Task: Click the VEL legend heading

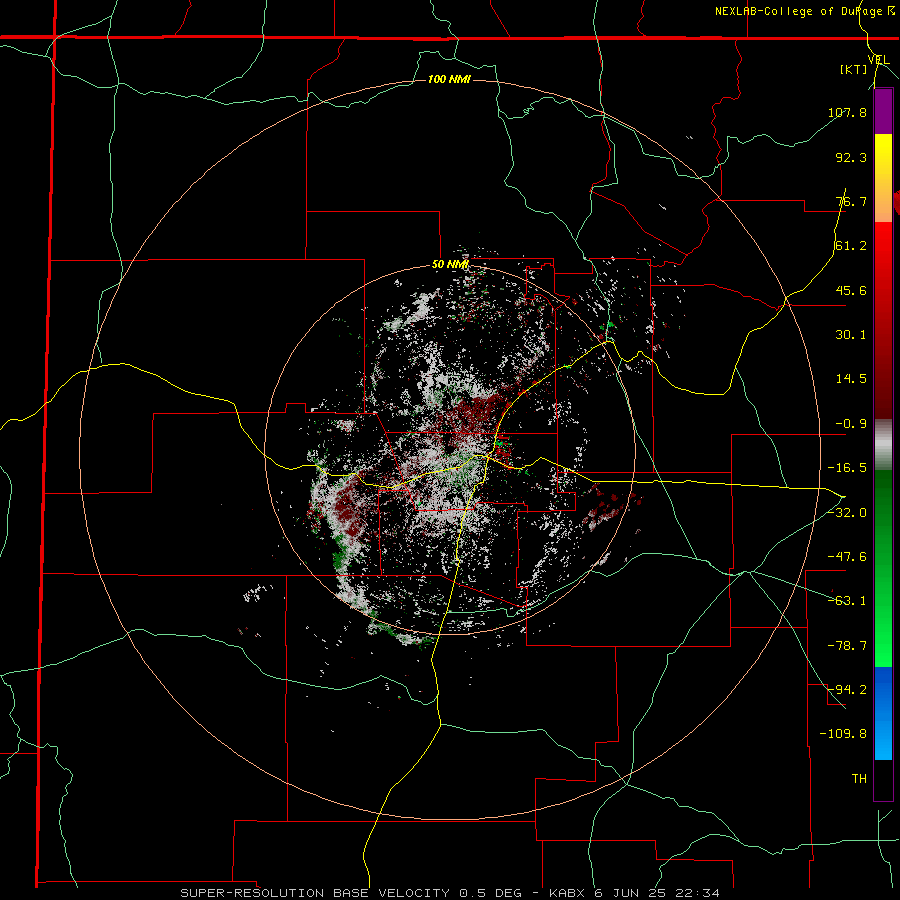Action: coord(878,60)
